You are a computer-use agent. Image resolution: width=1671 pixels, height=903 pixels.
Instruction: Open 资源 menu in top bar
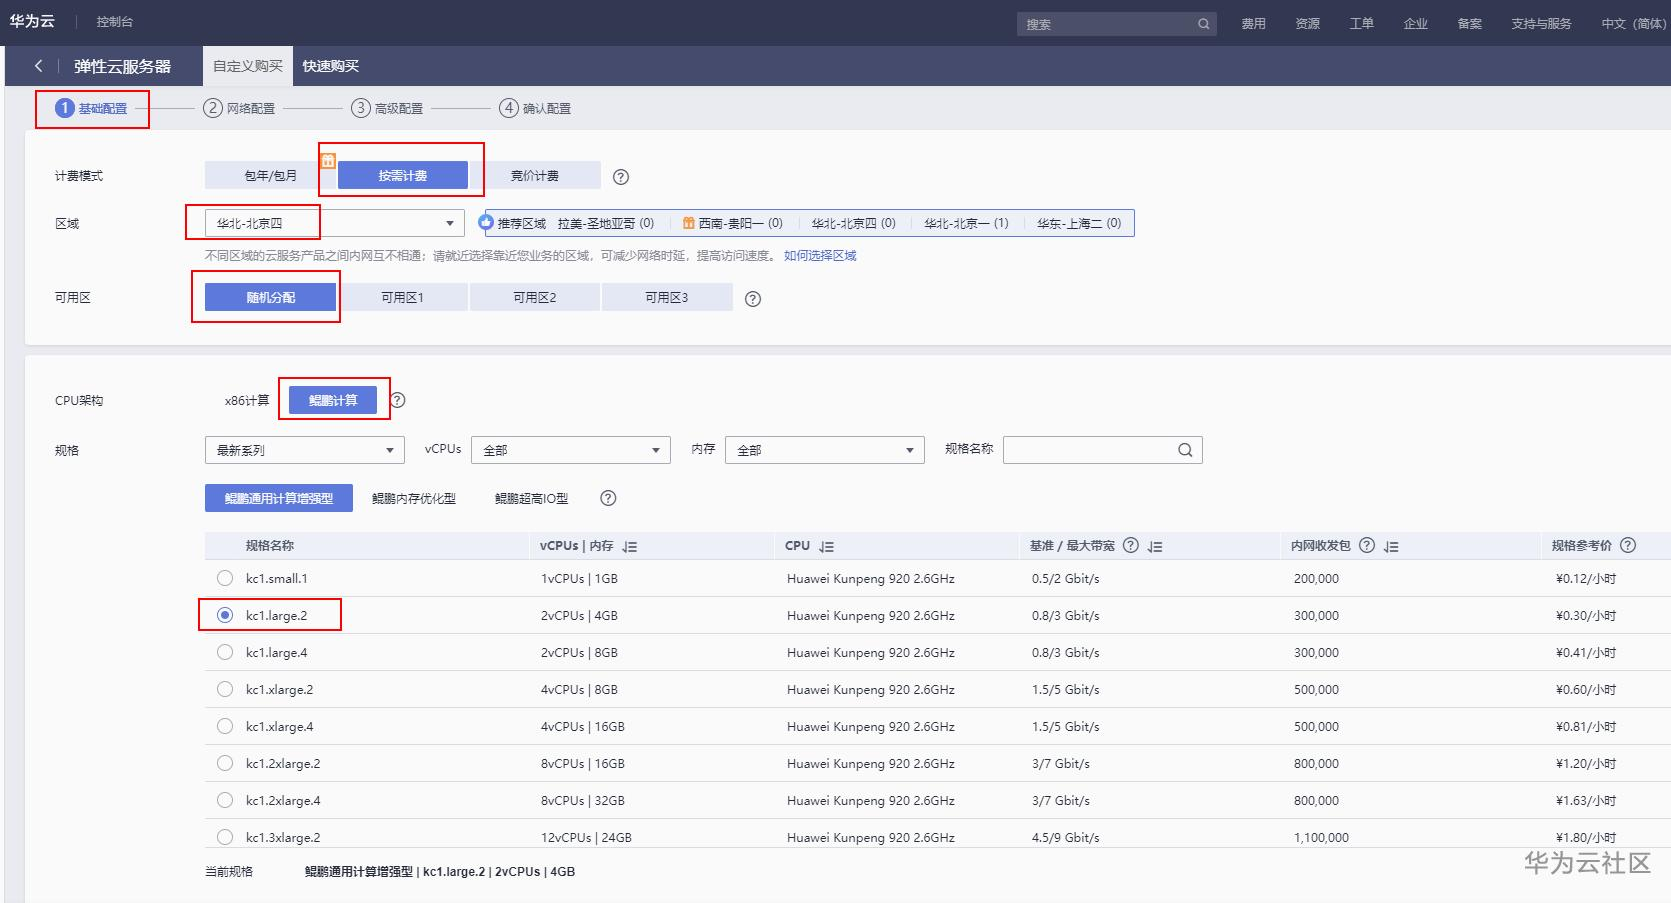[1308, 24]
